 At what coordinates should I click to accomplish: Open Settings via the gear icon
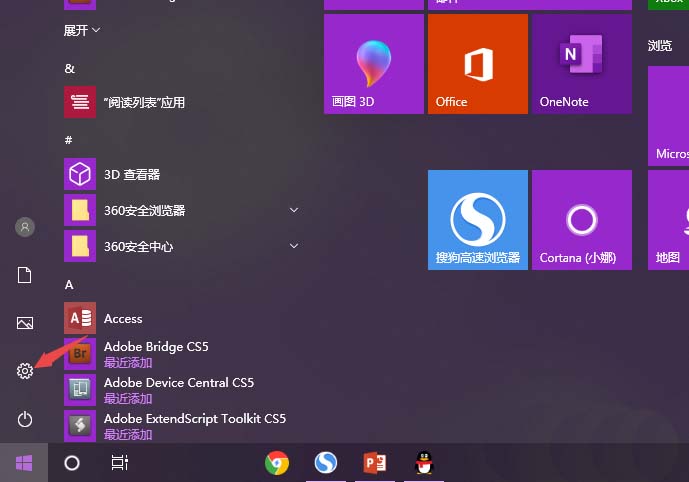point(25,371)
